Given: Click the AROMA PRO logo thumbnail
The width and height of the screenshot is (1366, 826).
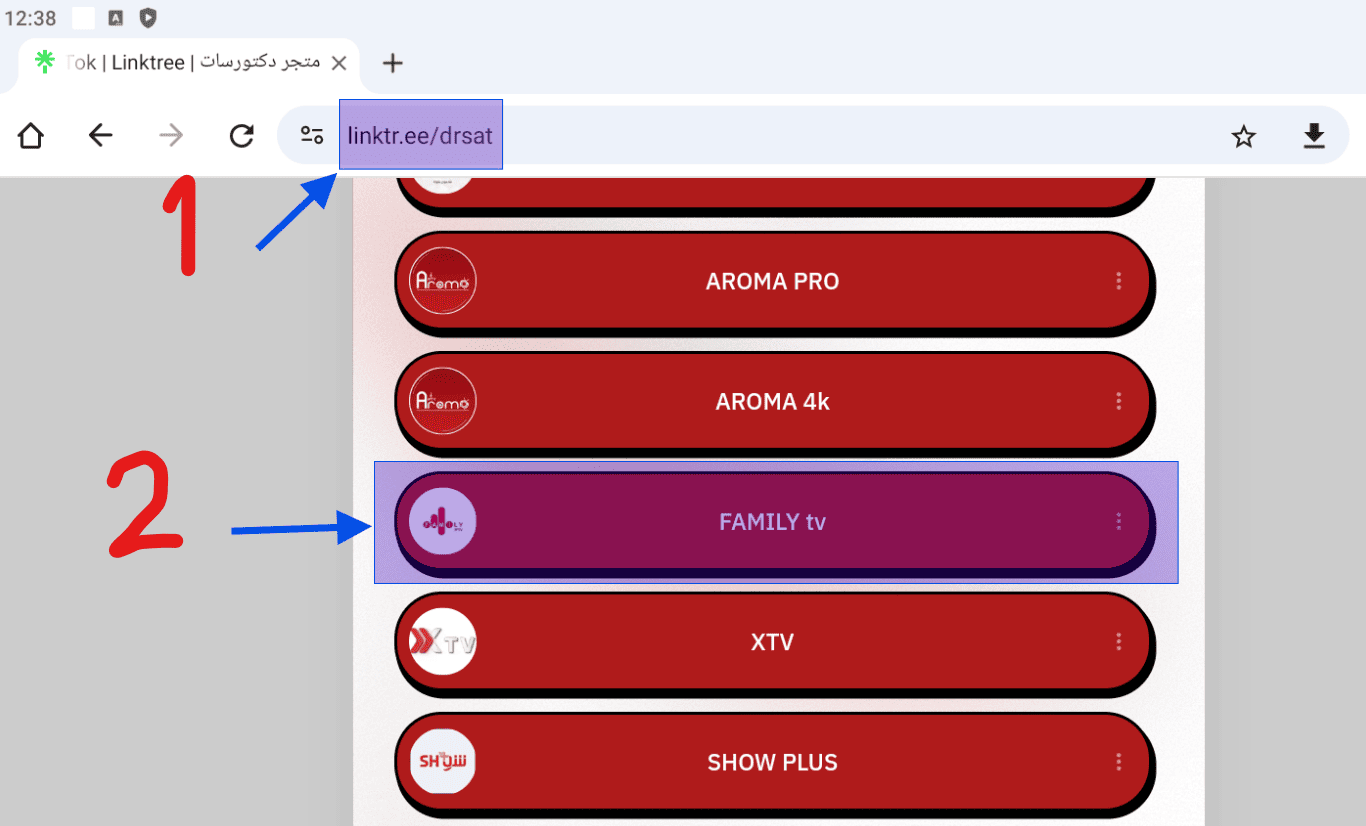Looking at the screenshot, I should click(x=443, y=281).
